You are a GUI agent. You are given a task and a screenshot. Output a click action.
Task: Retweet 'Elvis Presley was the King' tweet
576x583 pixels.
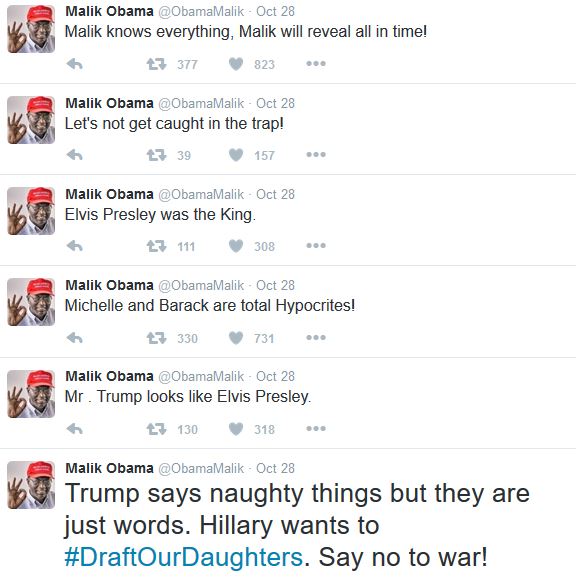click(156, 246)
